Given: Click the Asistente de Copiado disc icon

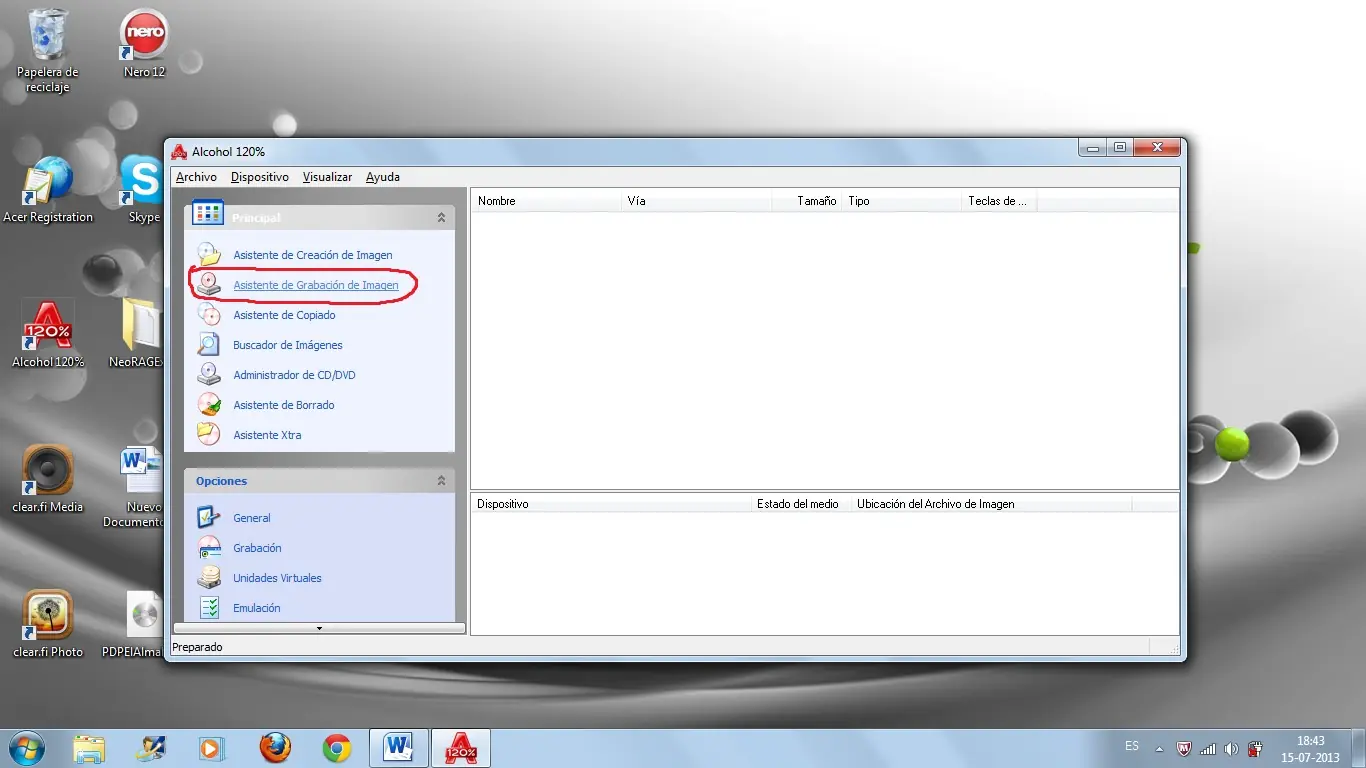Looking at the screenshot, I should [208, 314].
